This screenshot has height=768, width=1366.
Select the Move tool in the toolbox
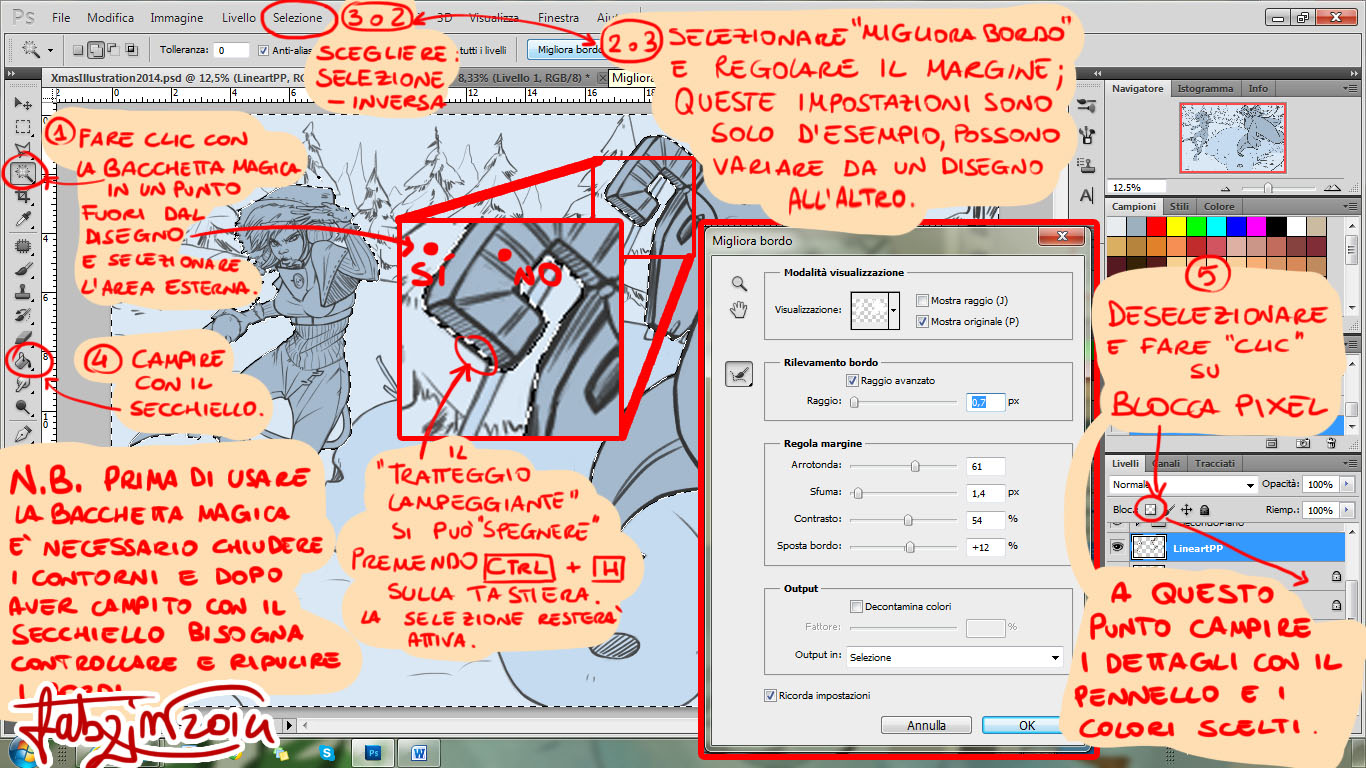coord(22,104)
